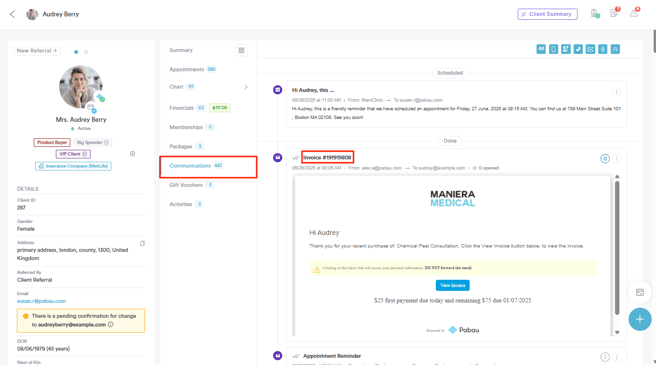This screenshot has width=656, height=365.
Task: Click the purple email icon on Invoice timeline
Action: [x=277, y=157]
